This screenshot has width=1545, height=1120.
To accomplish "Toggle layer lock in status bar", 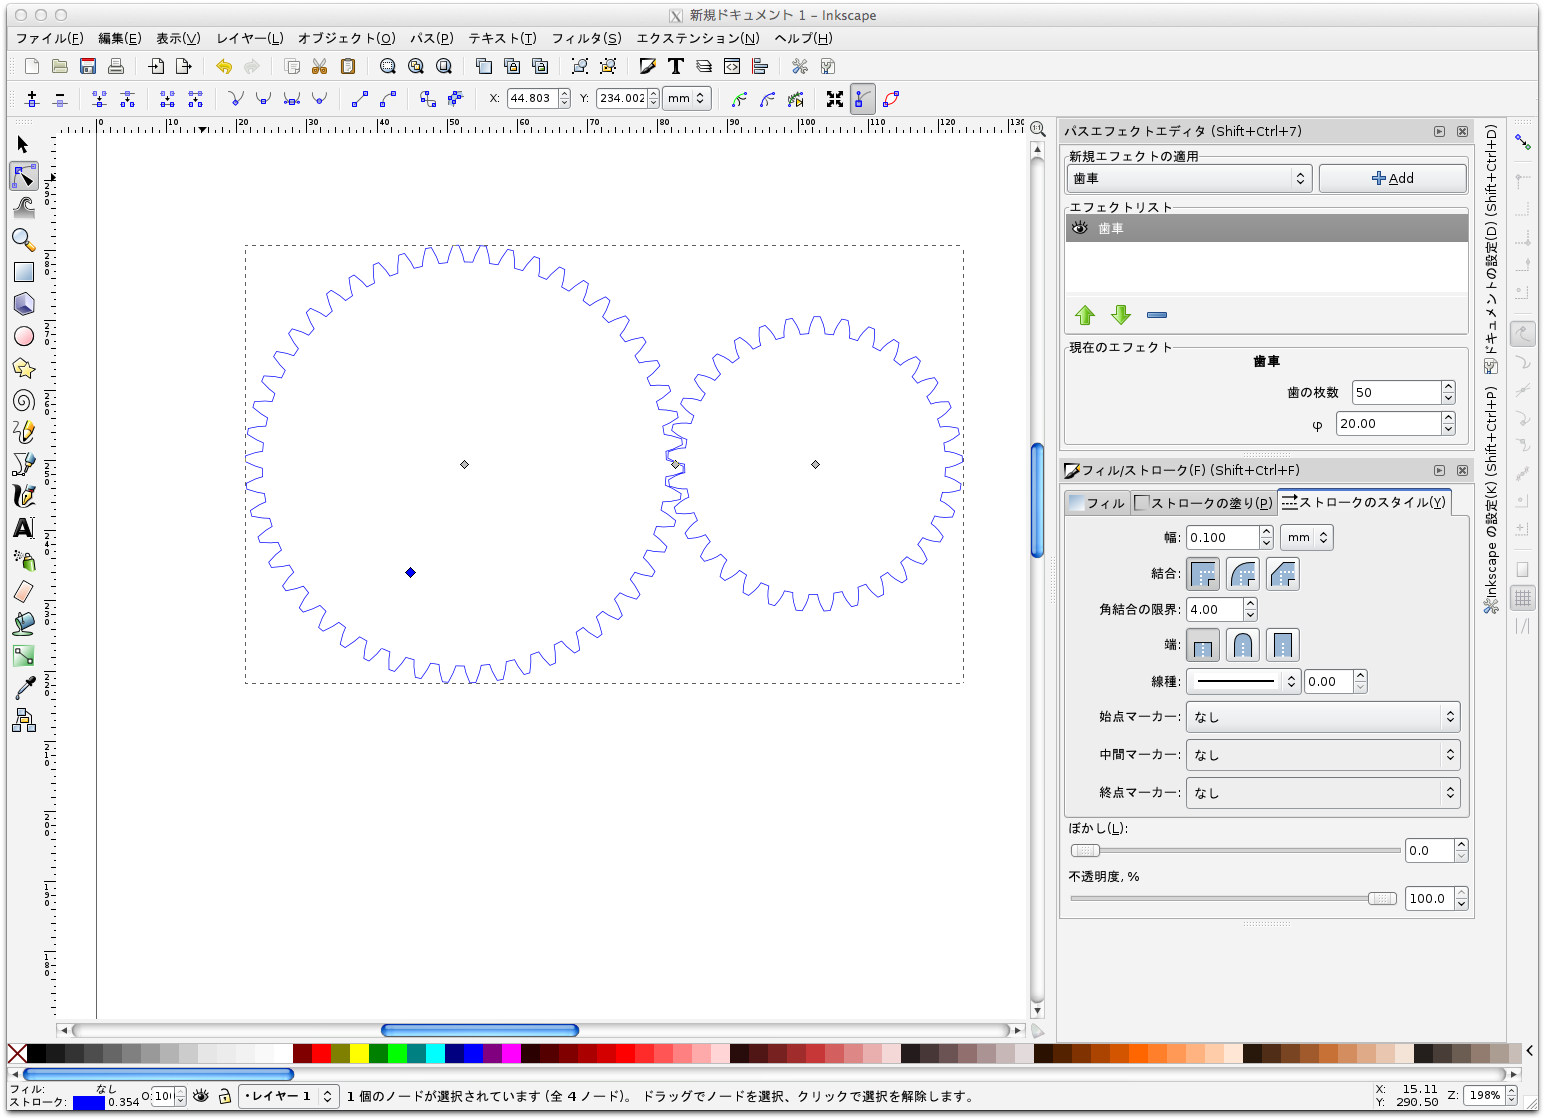I will coord(225,1096).
